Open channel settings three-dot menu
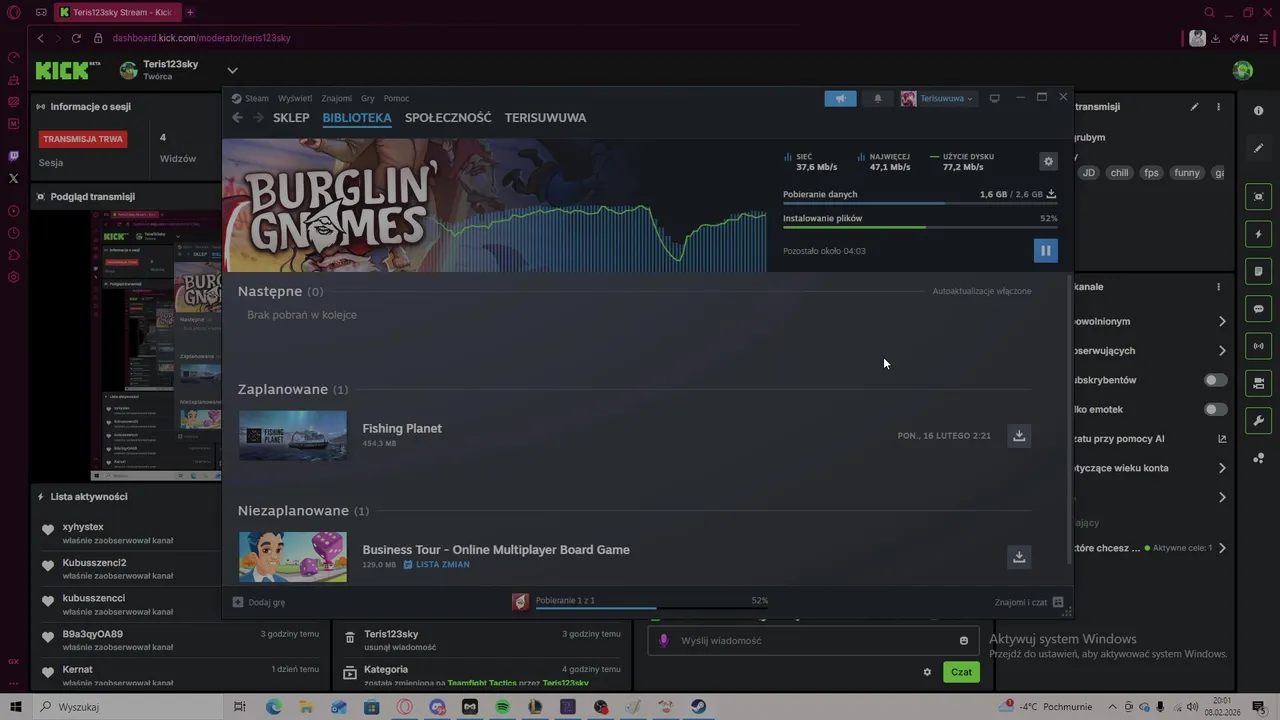This screenshot has height=720, width=1280. tap(1218, 287)
